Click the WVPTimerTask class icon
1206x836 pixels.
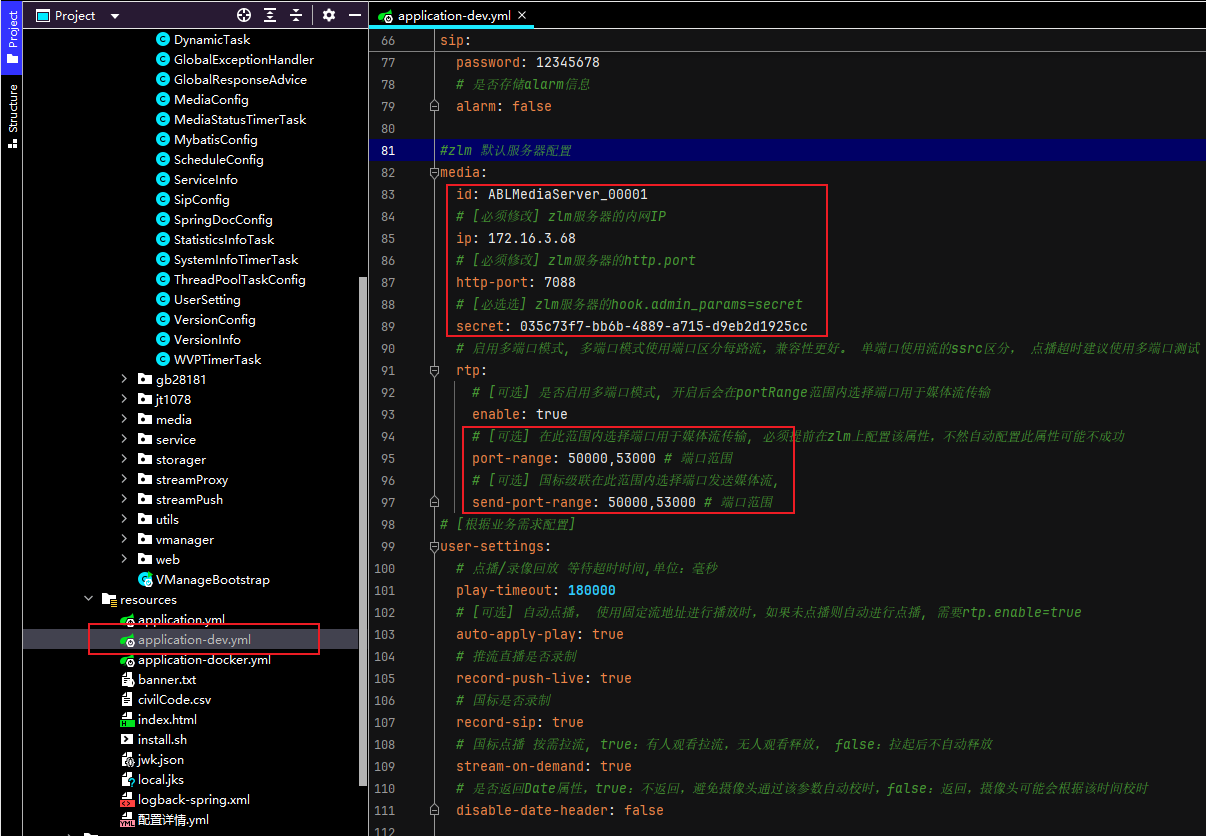pos(163,359)
